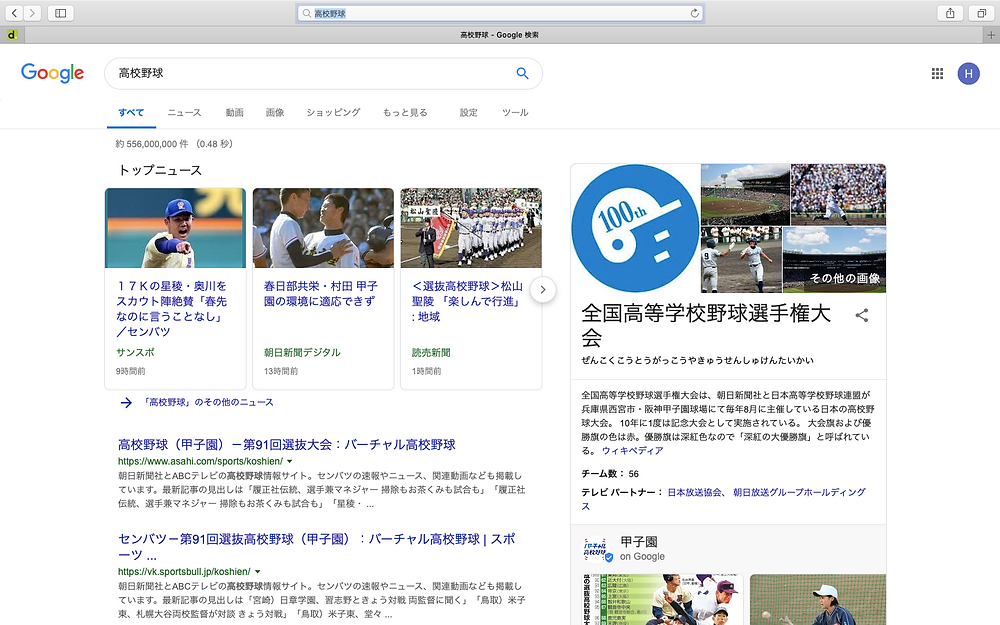This screenshot has width=1000, height=625.
Task: Click the 約 556,000,000 件 result count
Action: click(x=174, y=144)
